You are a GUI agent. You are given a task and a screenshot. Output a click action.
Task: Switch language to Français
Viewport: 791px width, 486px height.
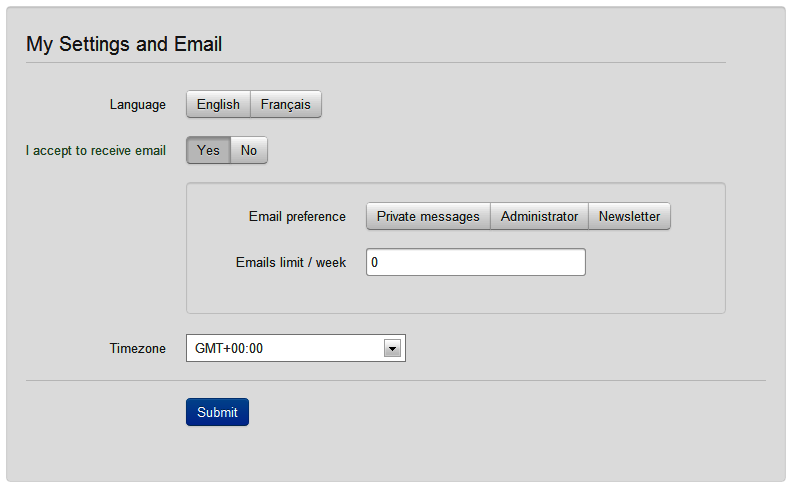pyautogui.click(x=286, y=104)
